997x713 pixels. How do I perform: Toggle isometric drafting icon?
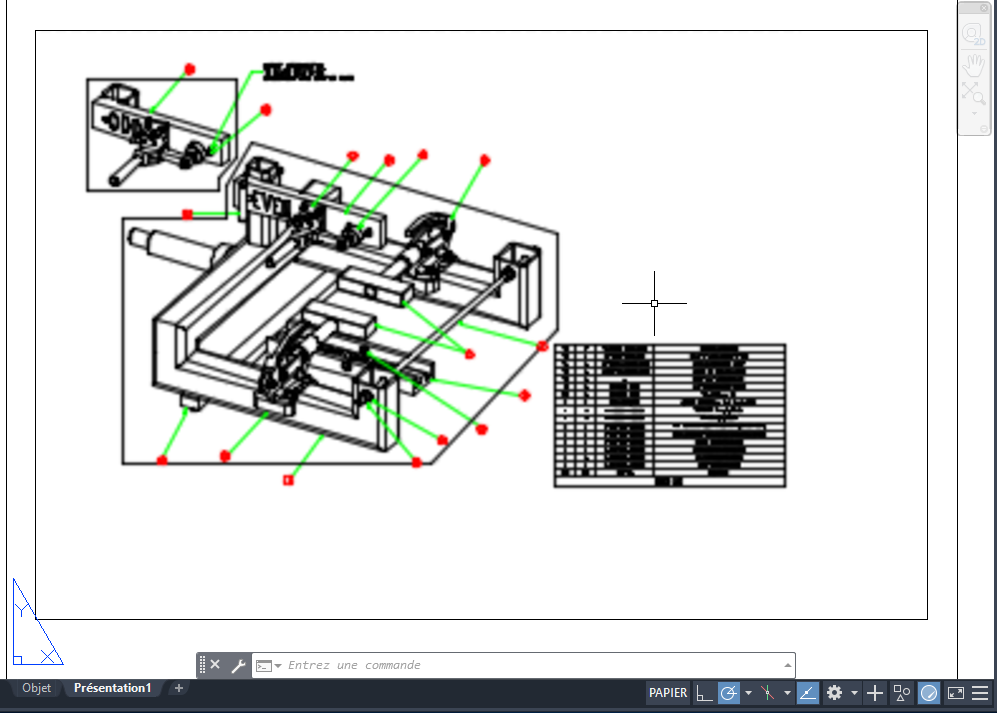click(767, 693)
